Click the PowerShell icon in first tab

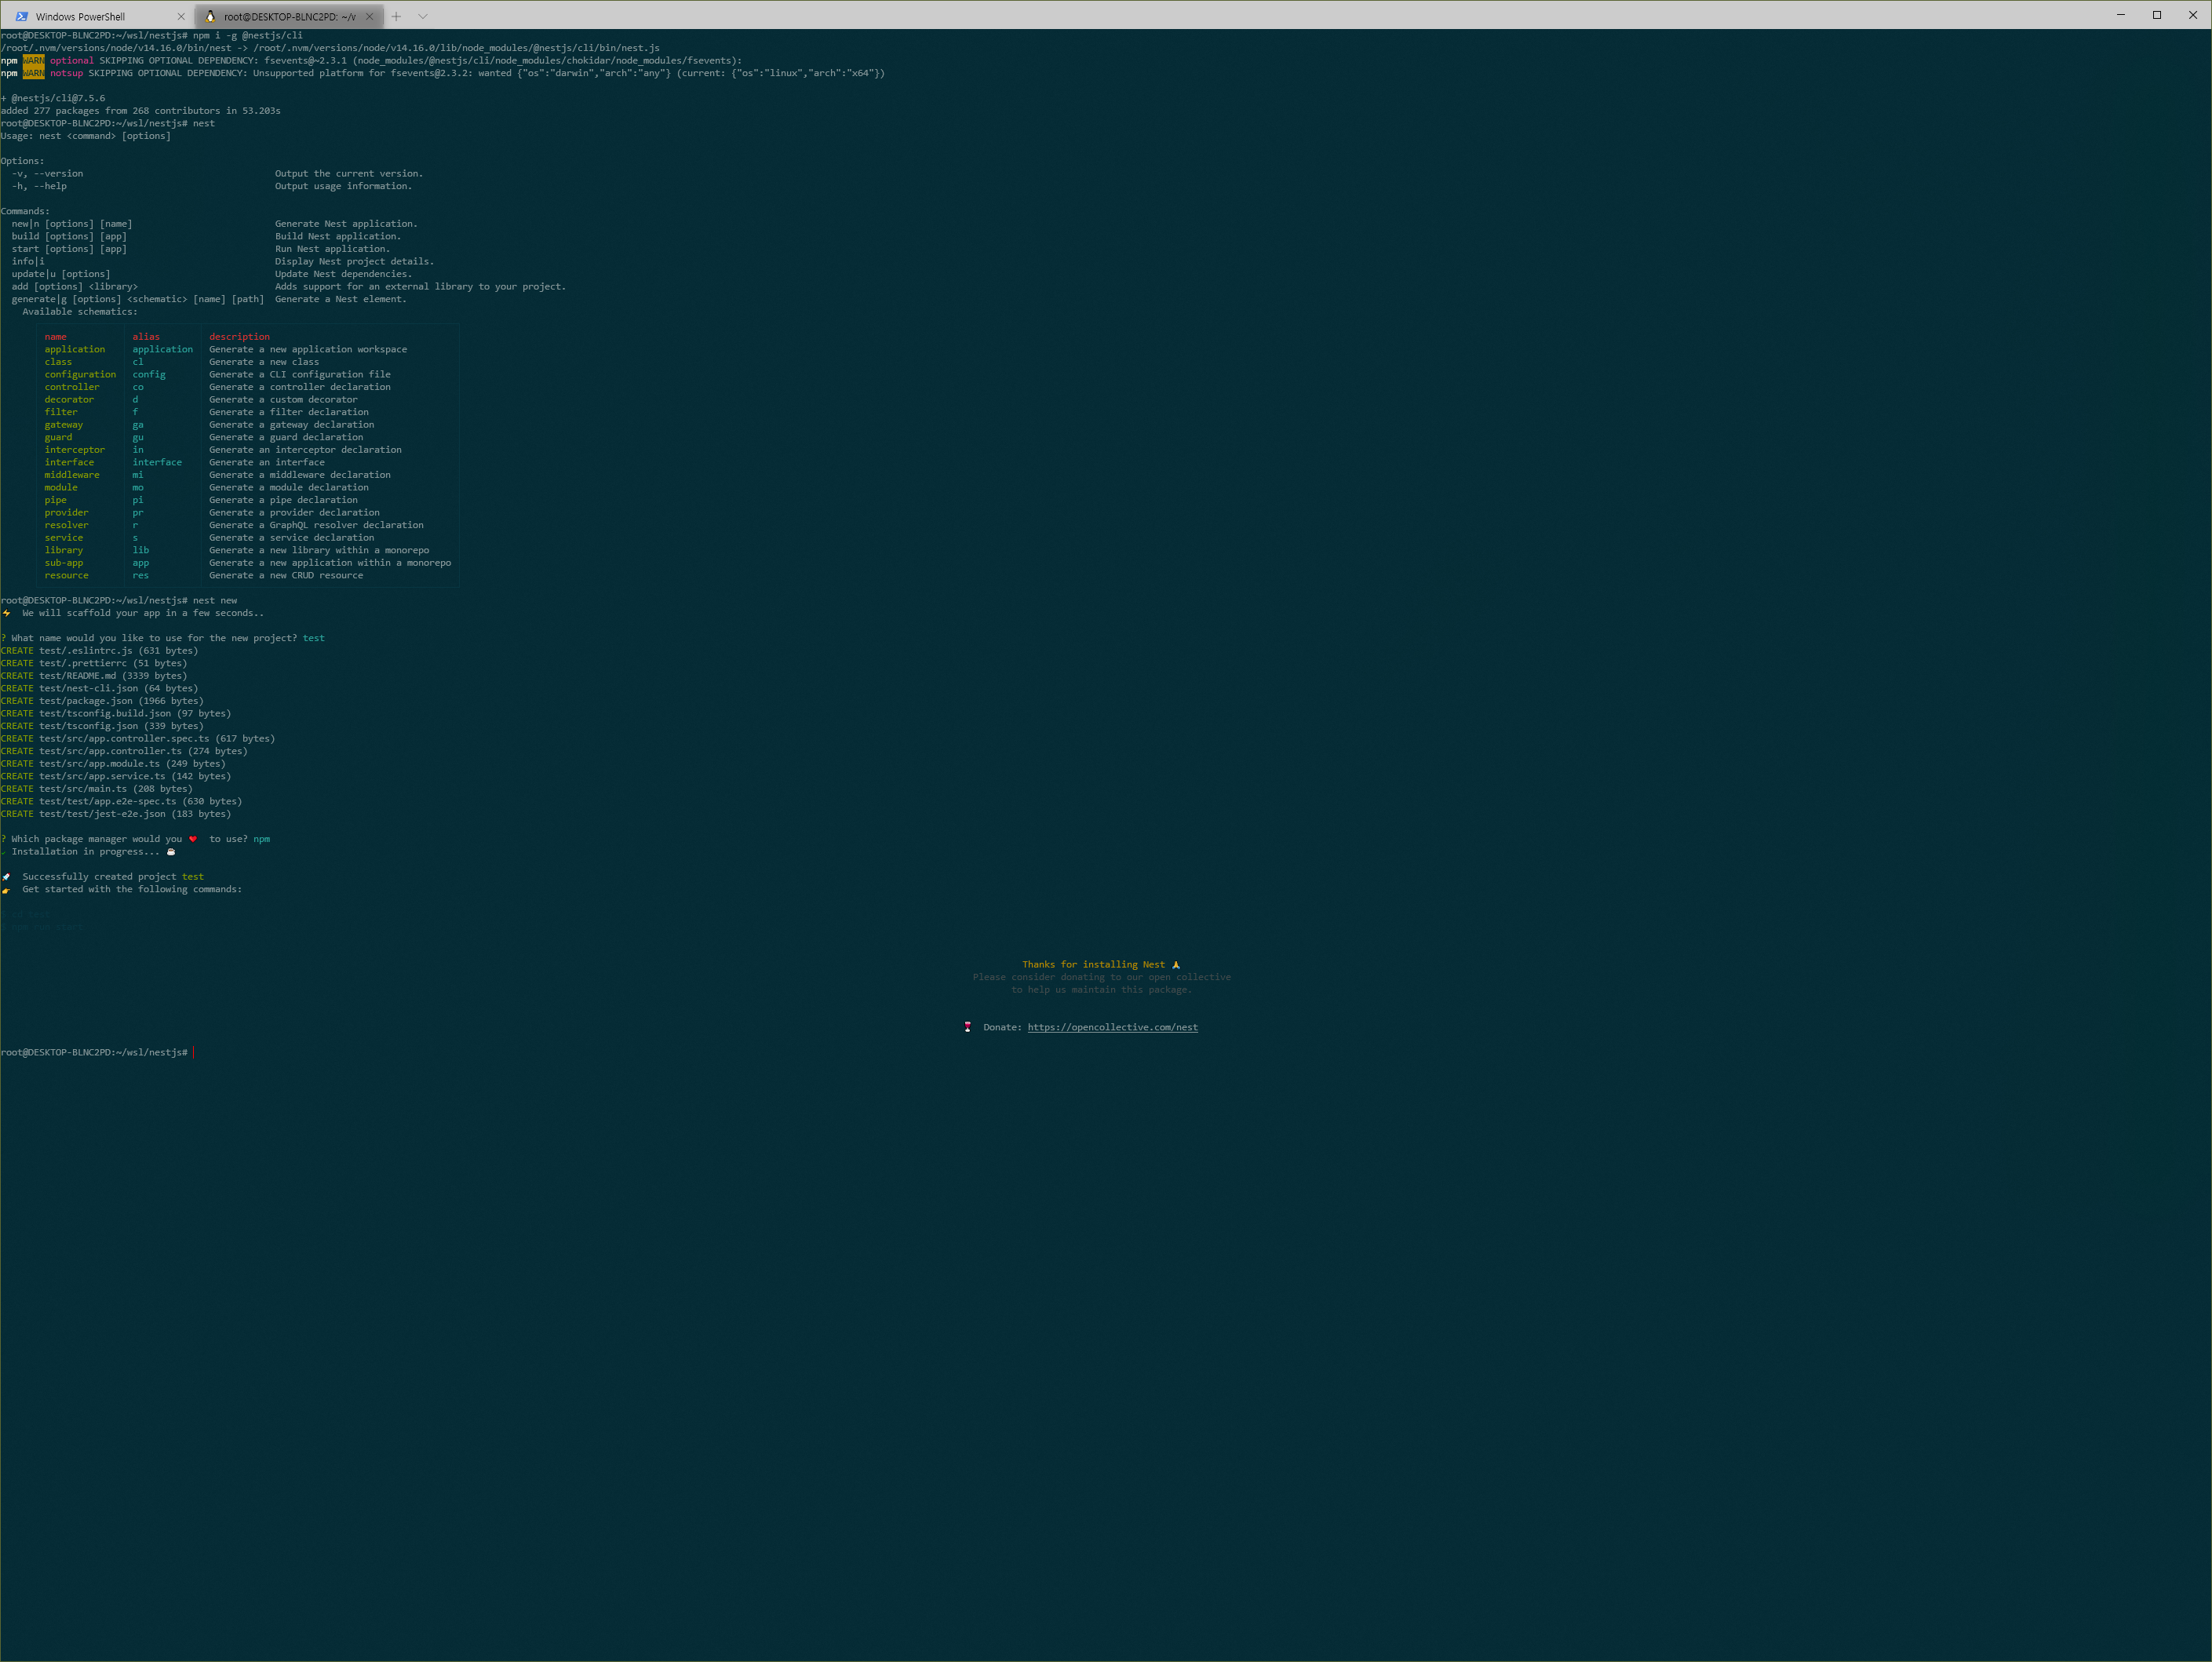coord(21,16)
